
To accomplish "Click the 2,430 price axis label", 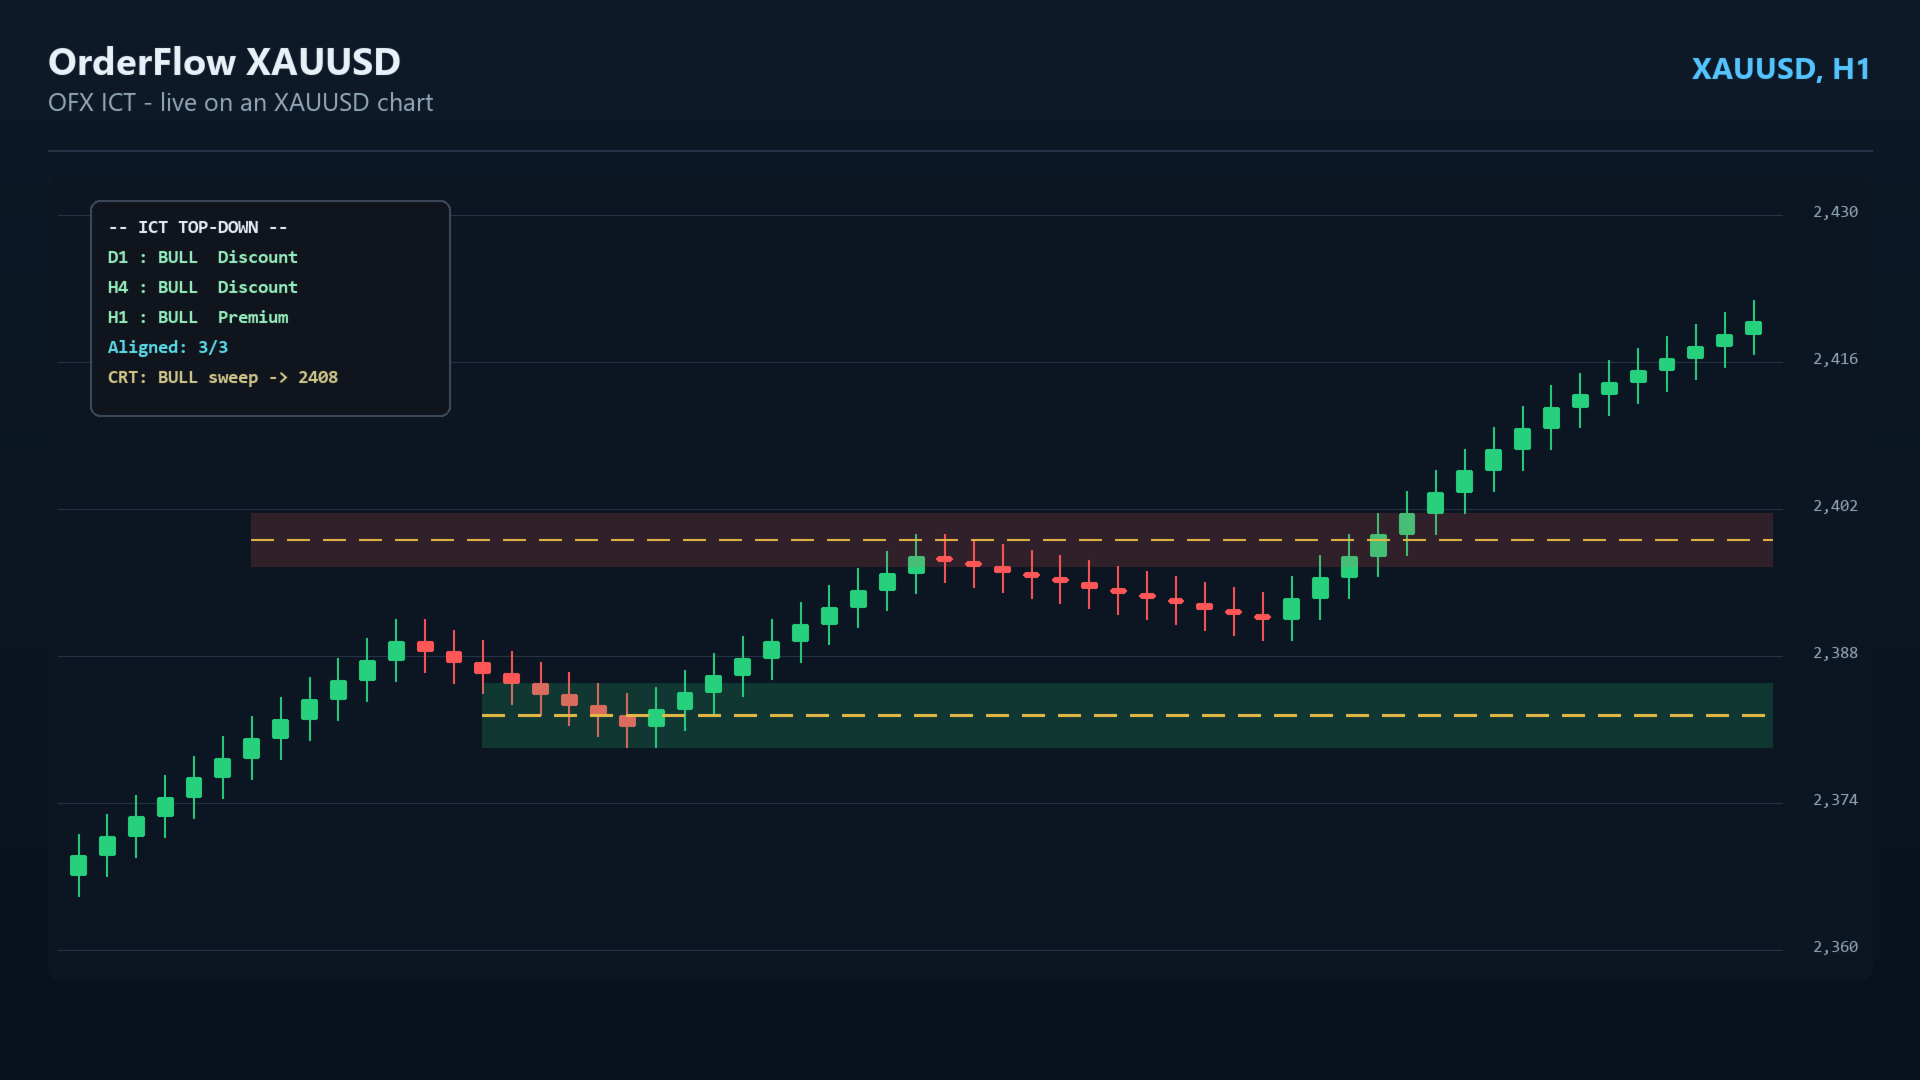I will pyautogui.click(x=1835, y=212).
